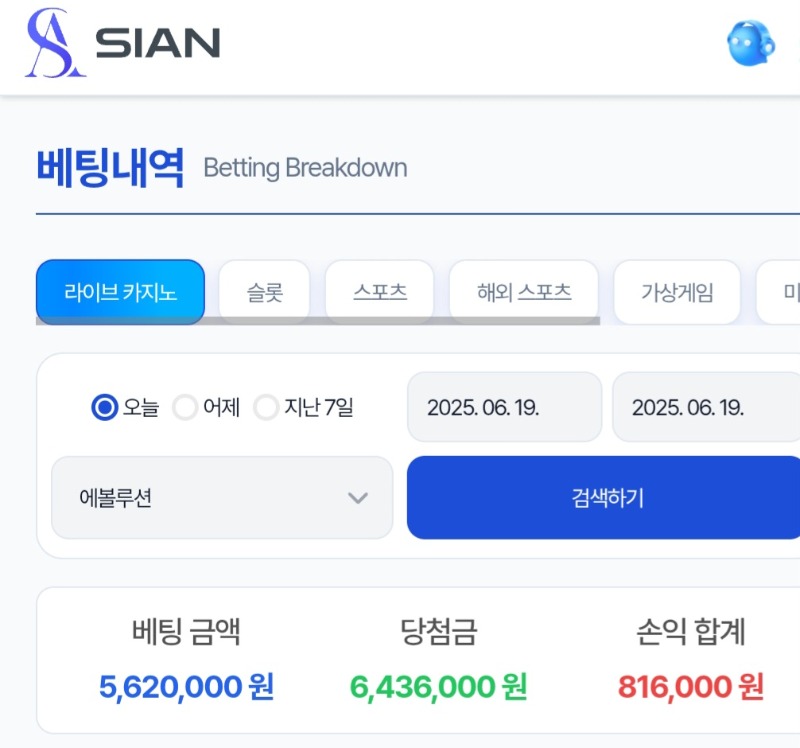The height and width of the screenshot is (748, 800).
Task: Open the end date picker field
Action: (x=706, y=407)
